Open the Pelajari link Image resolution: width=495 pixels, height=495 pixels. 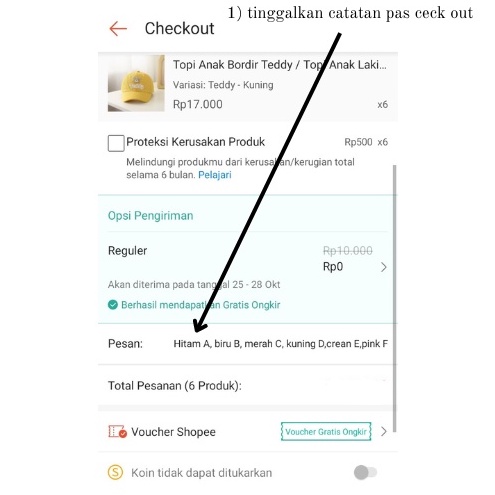215,175
